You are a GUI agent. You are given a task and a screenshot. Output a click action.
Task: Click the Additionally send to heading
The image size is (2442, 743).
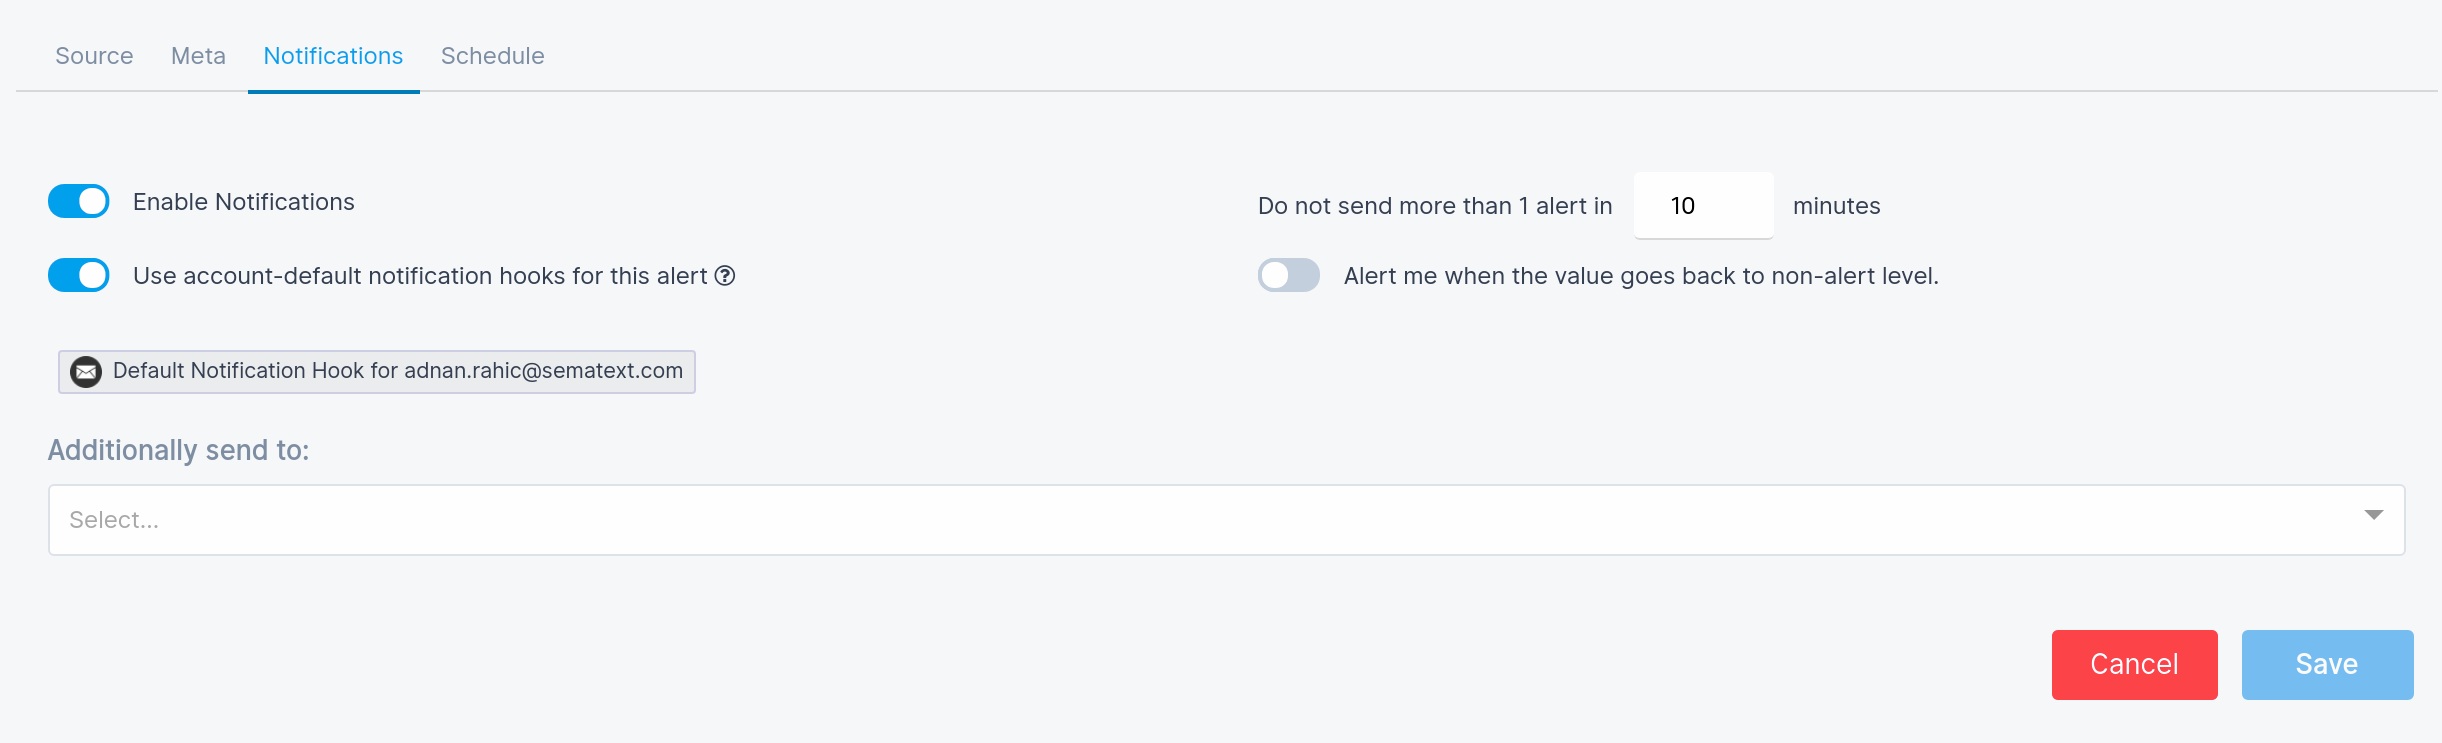pyautogui.click(x=179, y=451)
